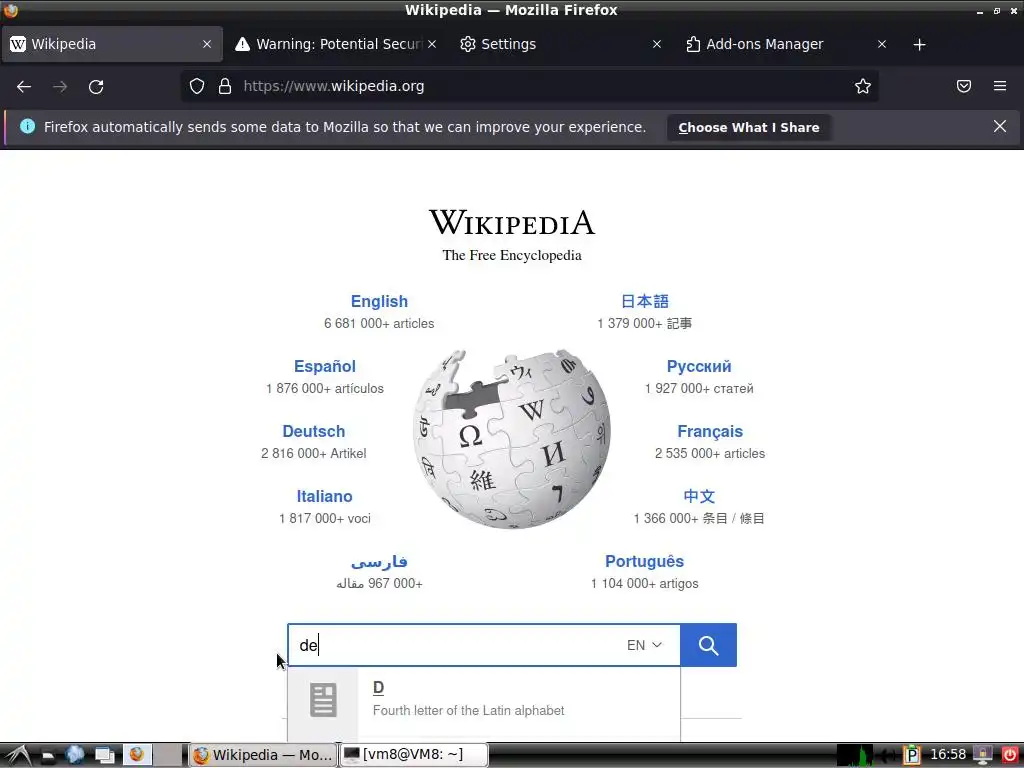
Task: Open the Italiano Wikipedia link
Action: coord(325,496)
